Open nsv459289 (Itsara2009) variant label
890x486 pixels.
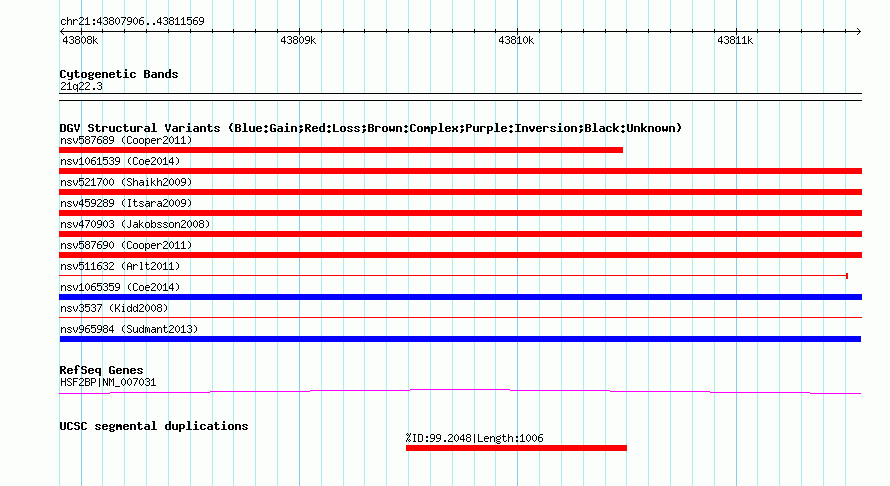(126, 203)
